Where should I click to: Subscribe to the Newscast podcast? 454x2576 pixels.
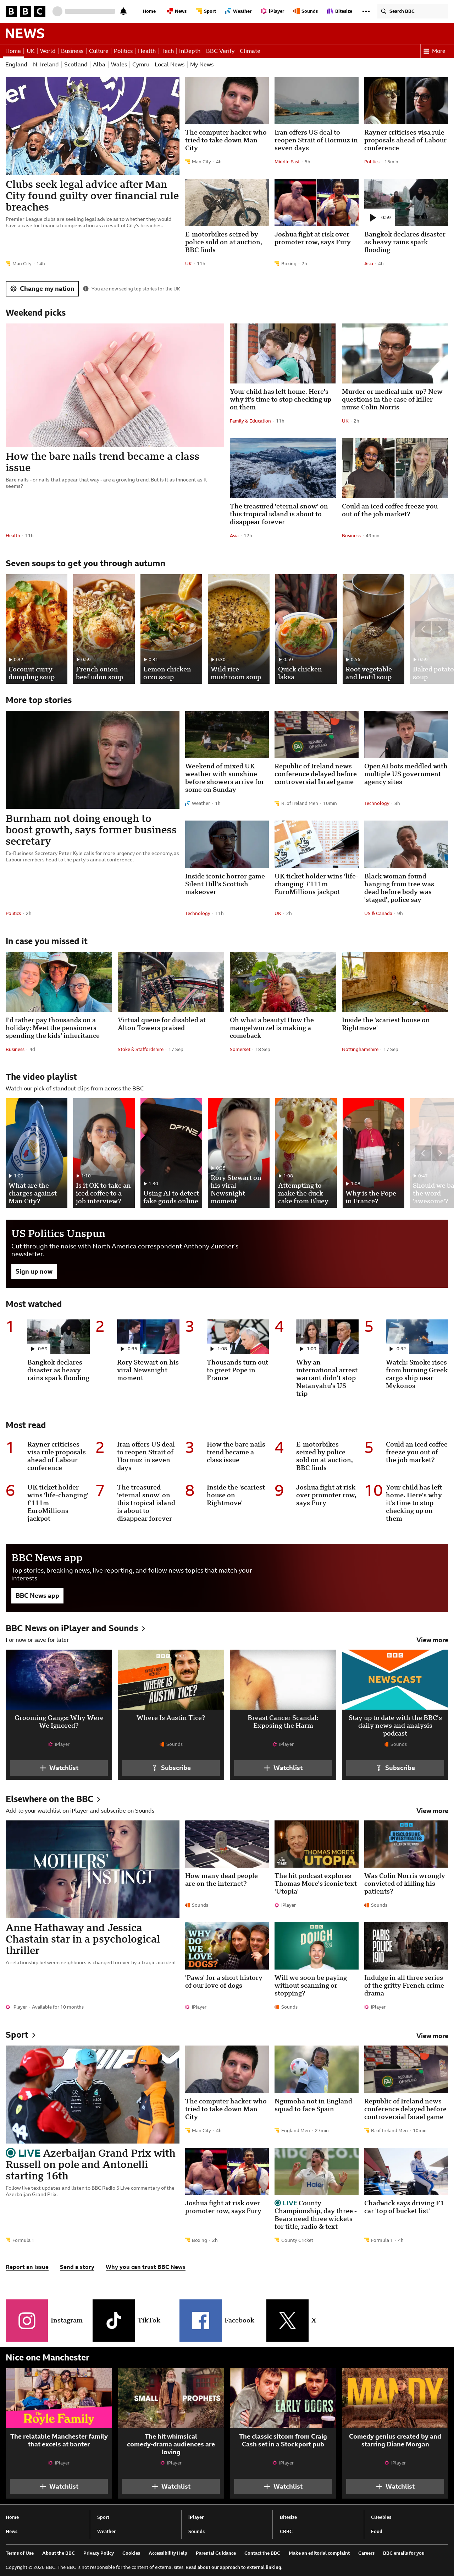(395, 1768)
